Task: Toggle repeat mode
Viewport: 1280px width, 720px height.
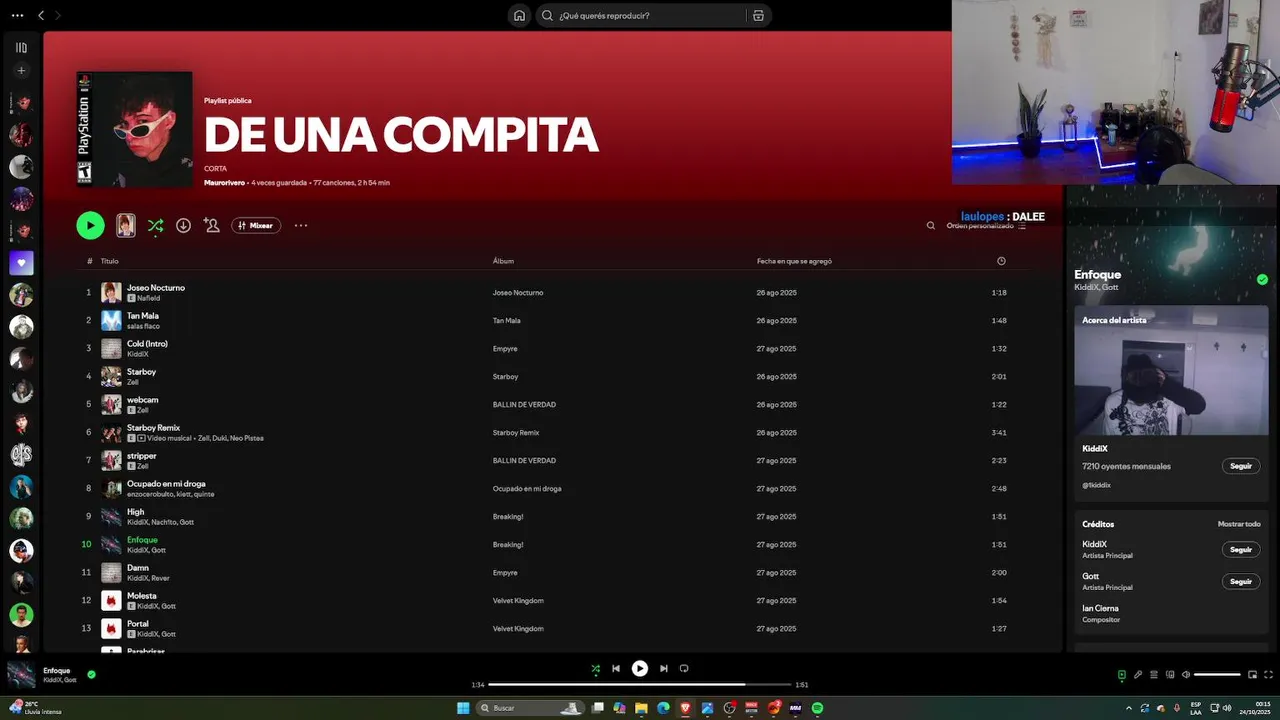Action: click(684, 669)
